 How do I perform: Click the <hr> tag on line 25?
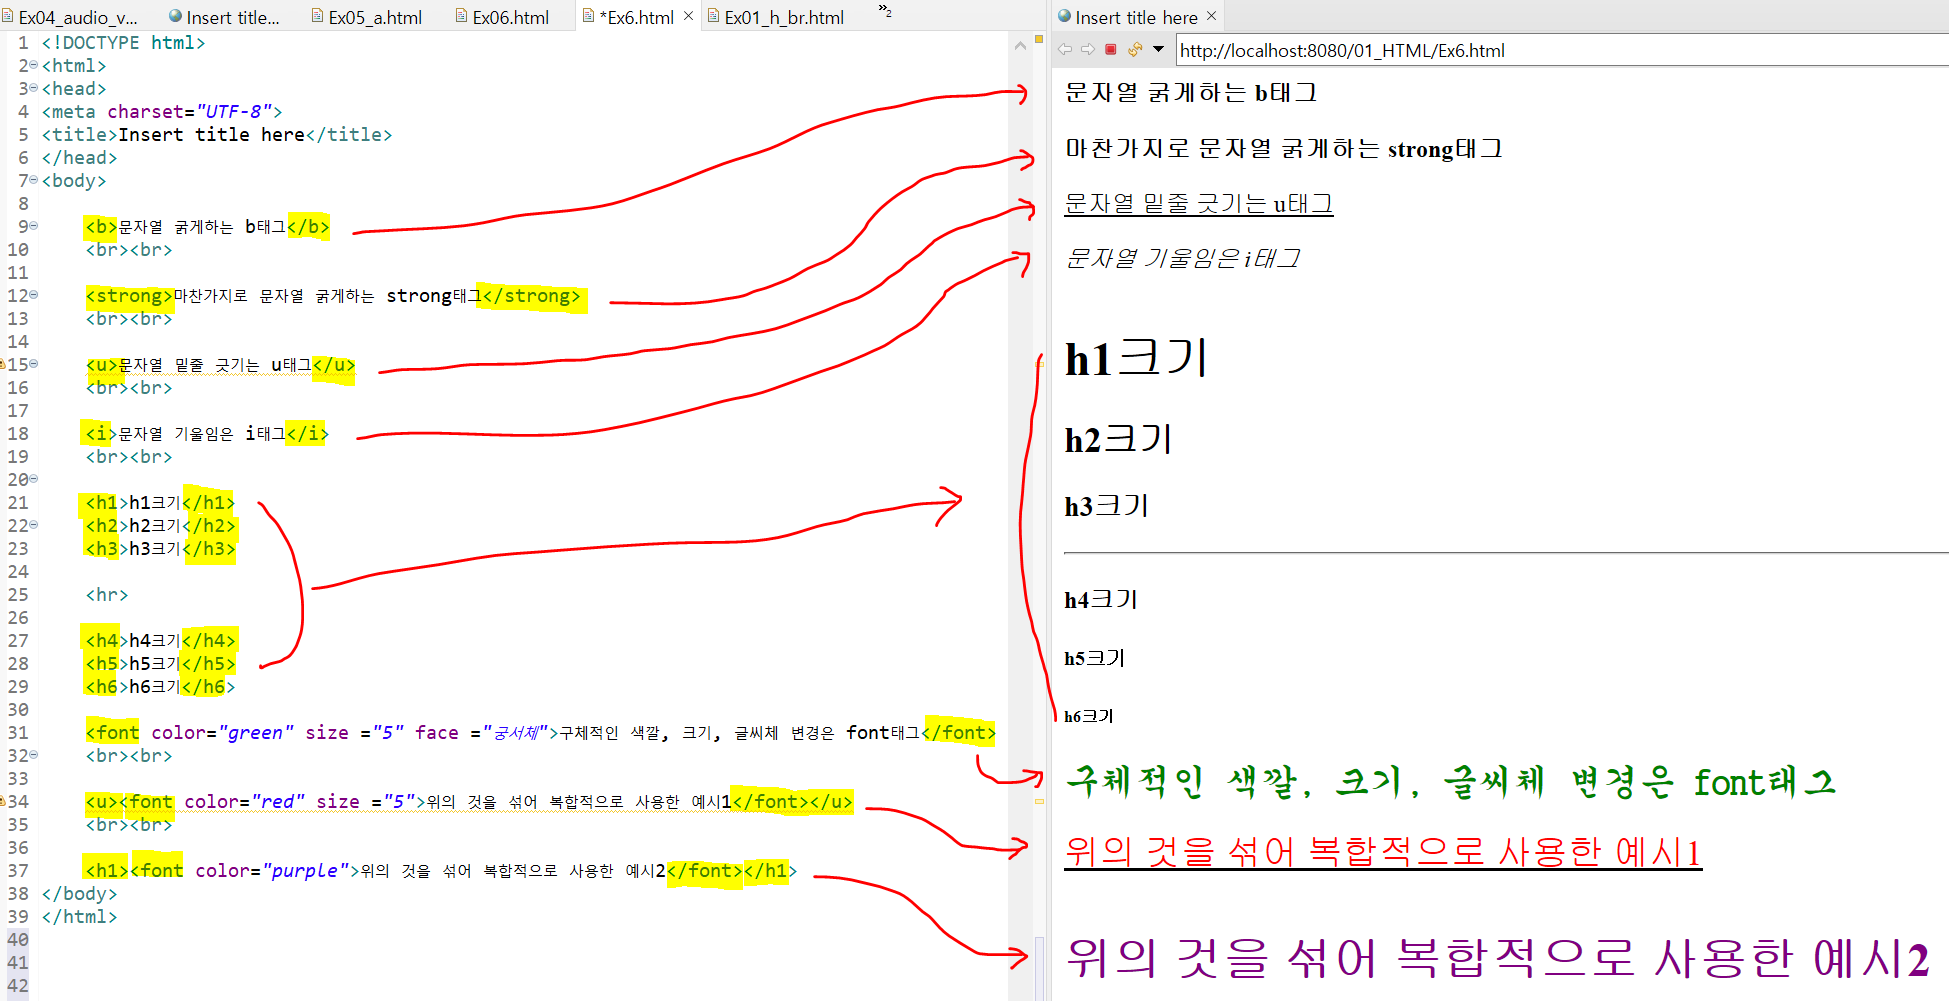107,595
